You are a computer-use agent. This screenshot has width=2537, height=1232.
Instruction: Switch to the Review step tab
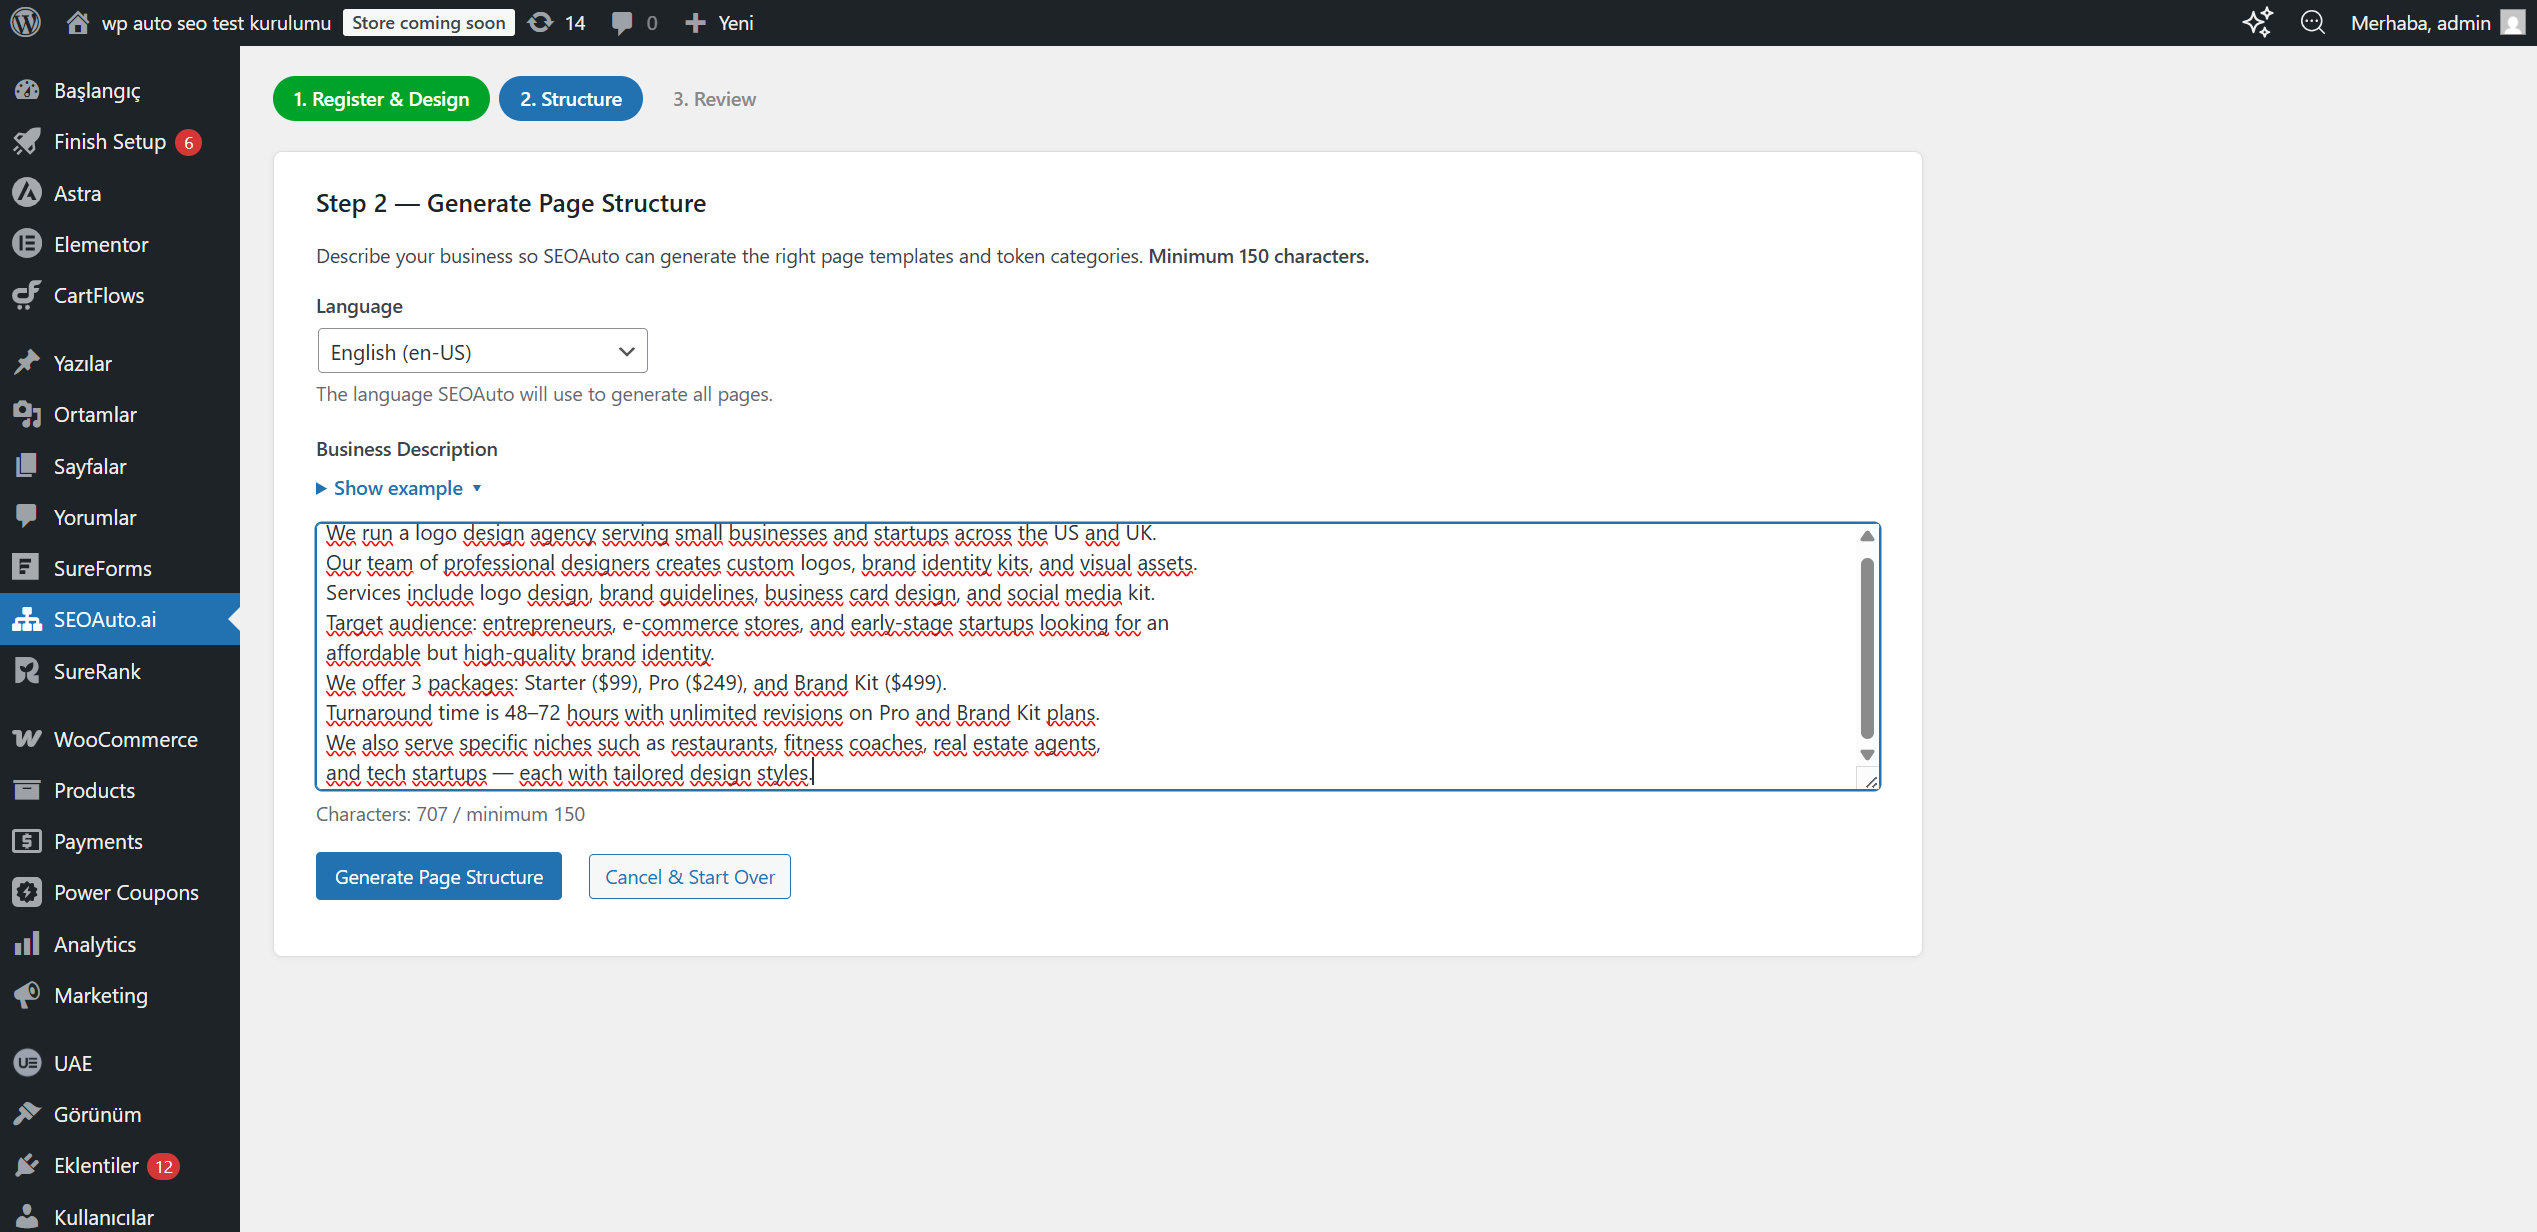714,98
